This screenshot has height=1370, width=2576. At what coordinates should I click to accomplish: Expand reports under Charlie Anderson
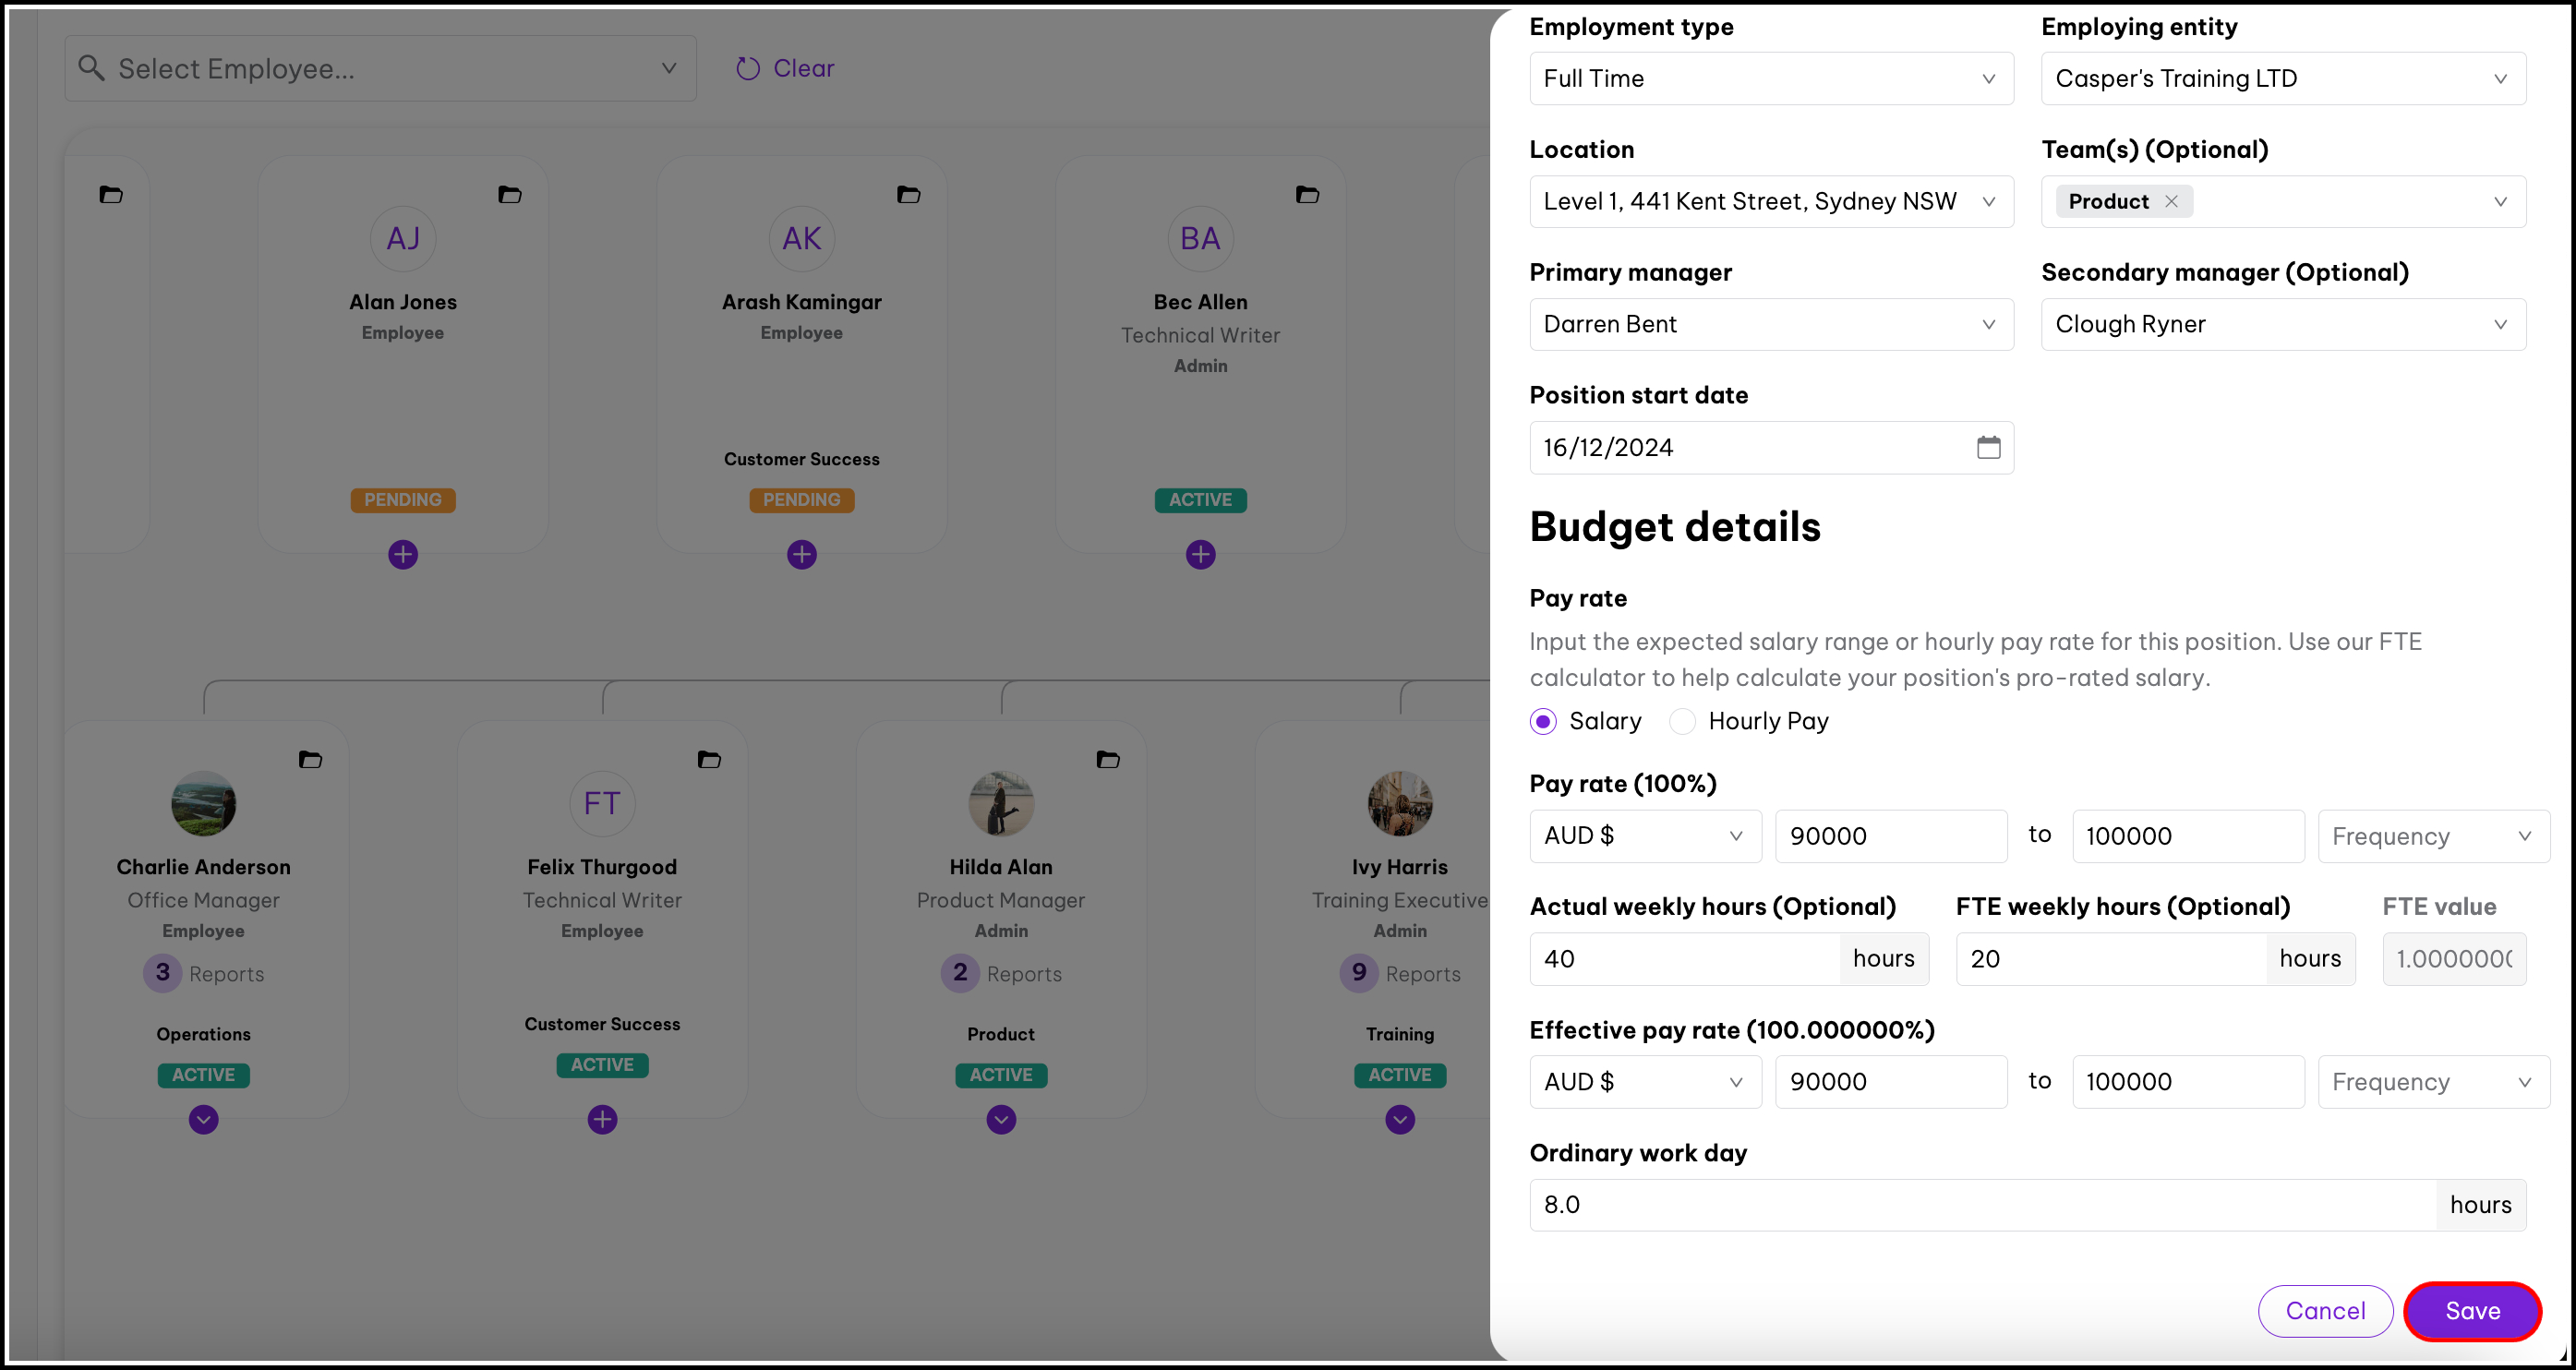point(204,1120)
